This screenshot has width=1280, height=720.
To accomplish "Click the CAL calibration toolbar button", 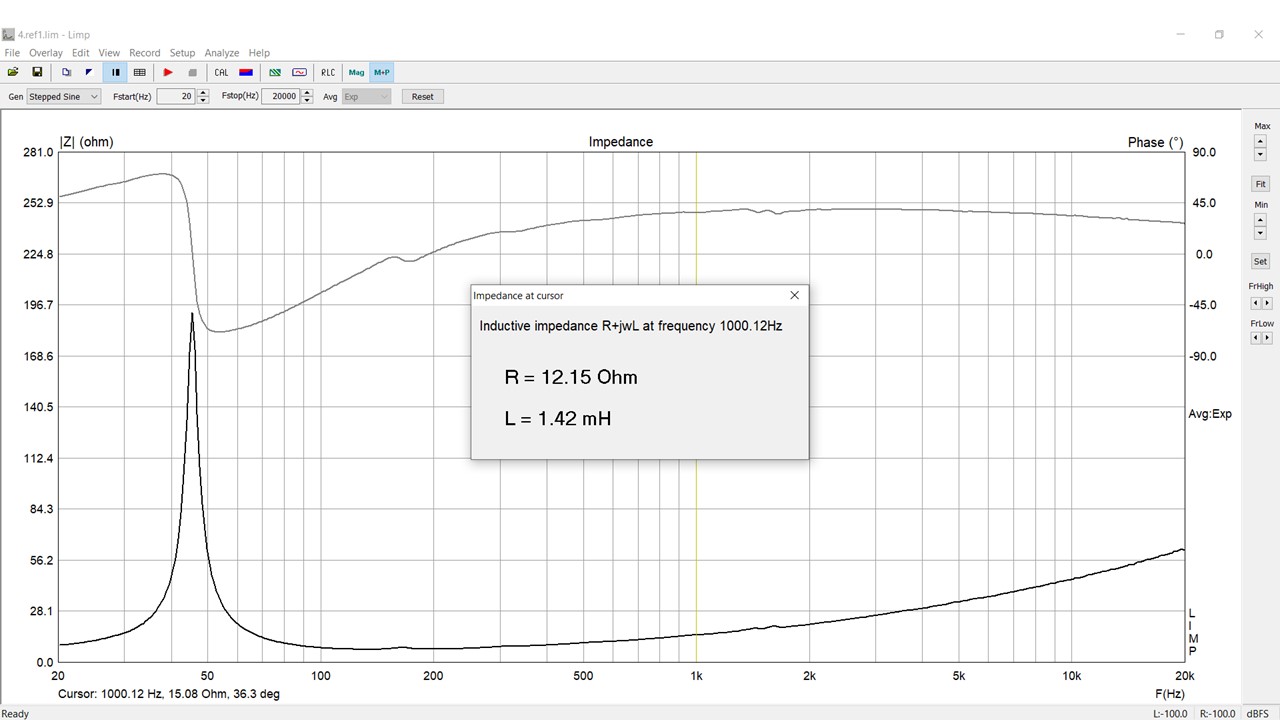I will [x=221, y=72].
